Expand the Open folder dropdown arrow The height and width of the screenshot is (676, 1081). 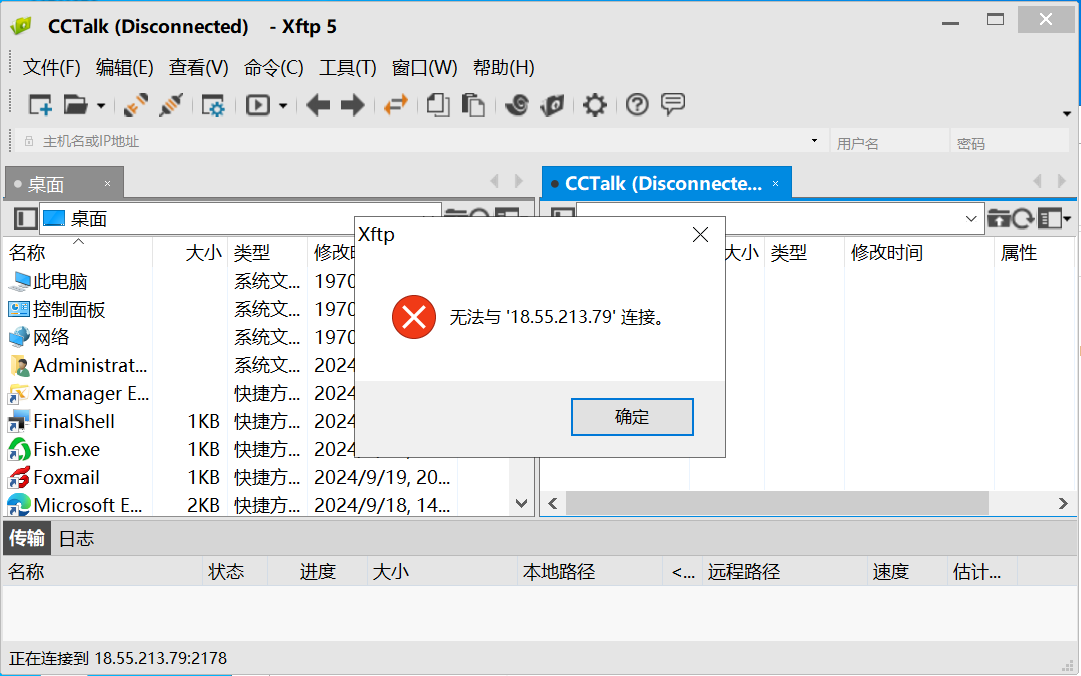101,106
